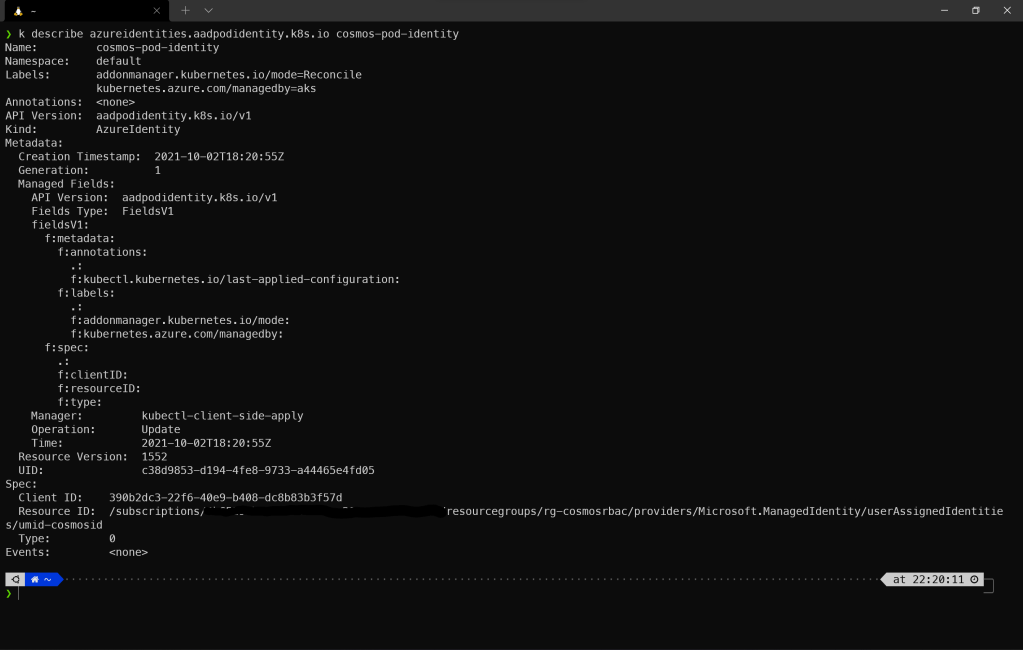Minimize the terminal window
Viewport: 1023px width, 650px height.
click(x=942, y=11)
